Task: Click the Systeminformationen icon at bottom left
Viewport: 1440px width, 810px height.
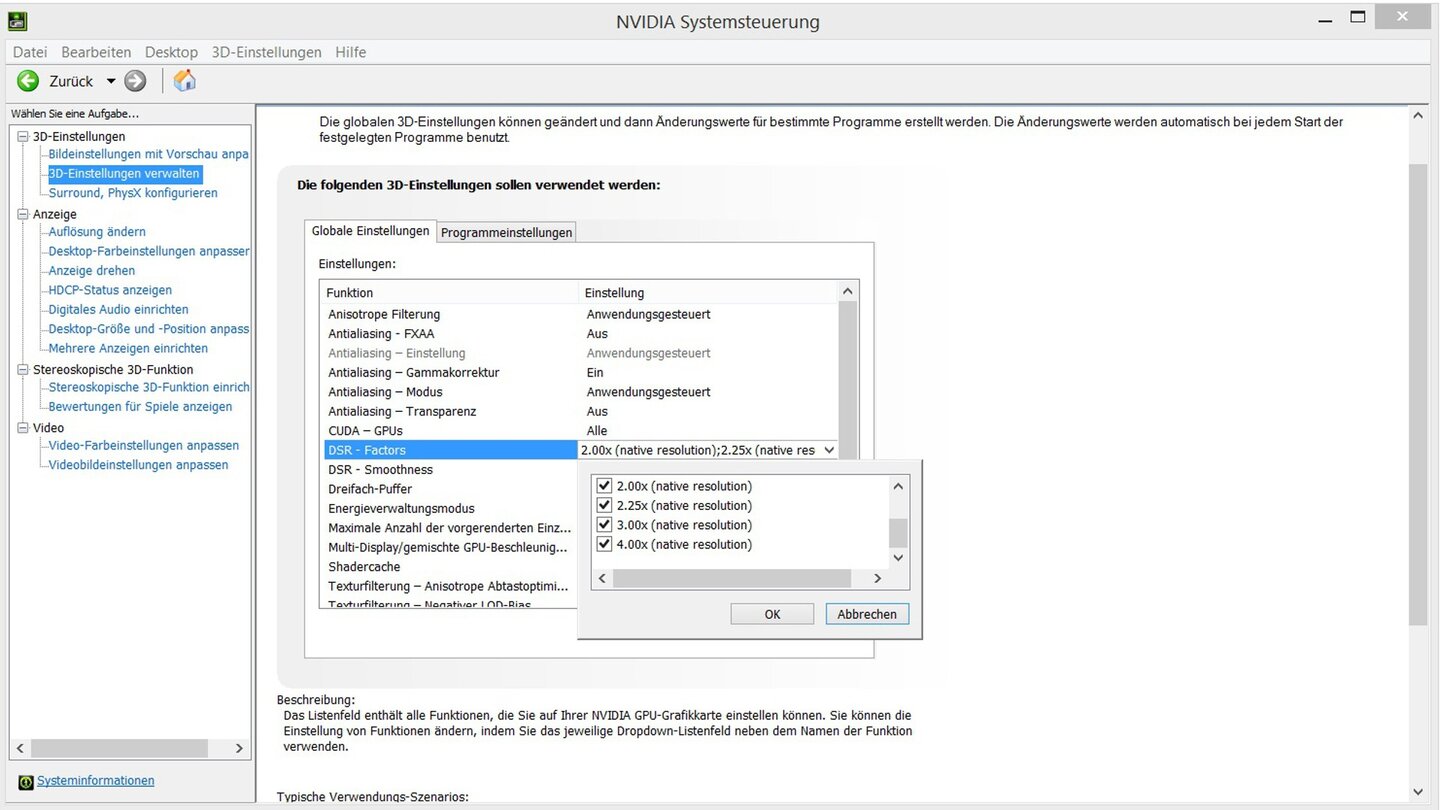Action: tap(26, 781)
